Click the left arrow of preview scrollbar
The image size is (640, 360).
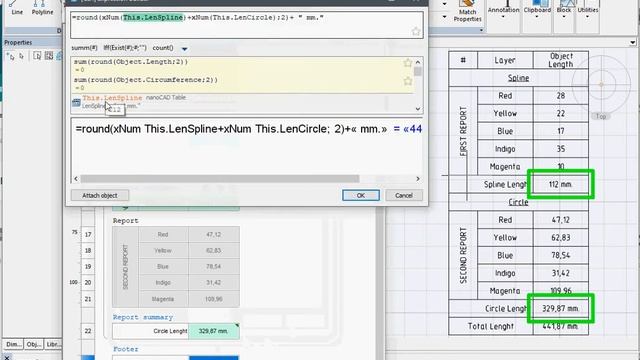(76, 179)
